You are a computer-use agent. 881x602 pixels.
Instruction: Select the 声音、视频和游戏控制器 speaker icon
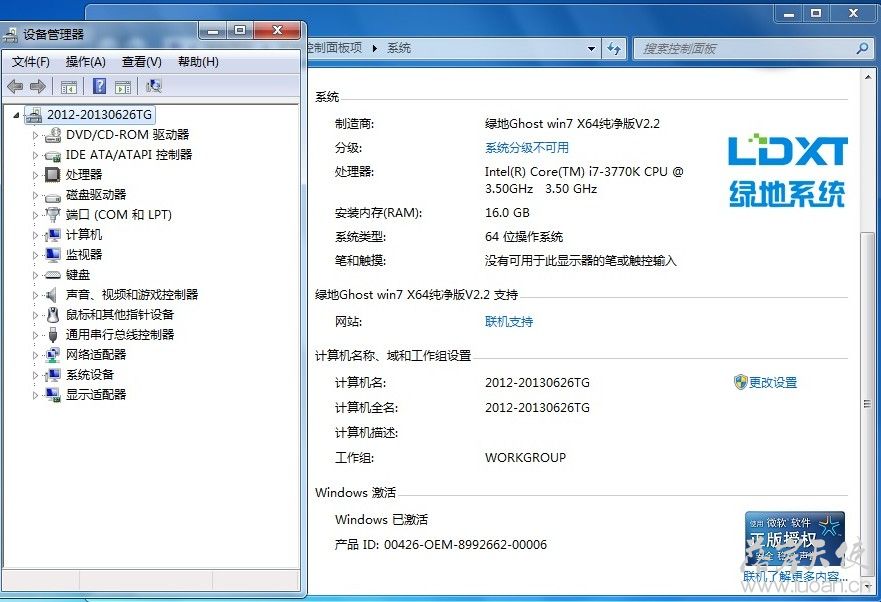[52, 295]
